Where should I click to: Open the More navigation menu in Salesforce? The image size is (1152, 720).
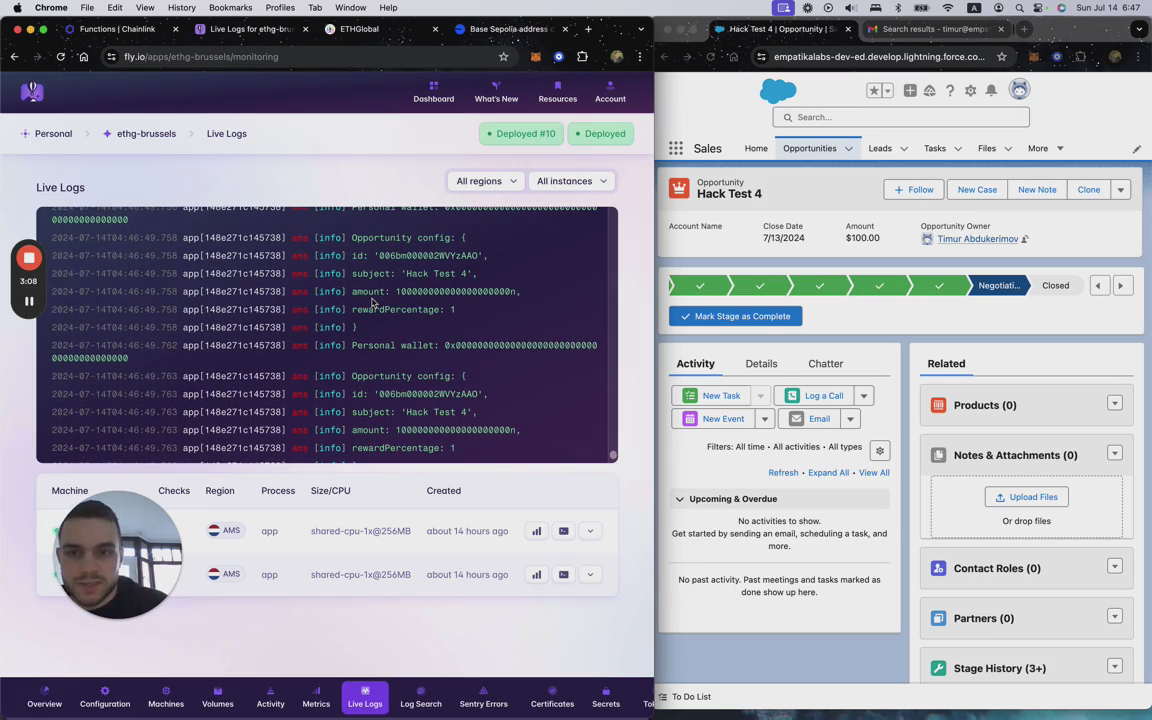tap(1045, 148)
